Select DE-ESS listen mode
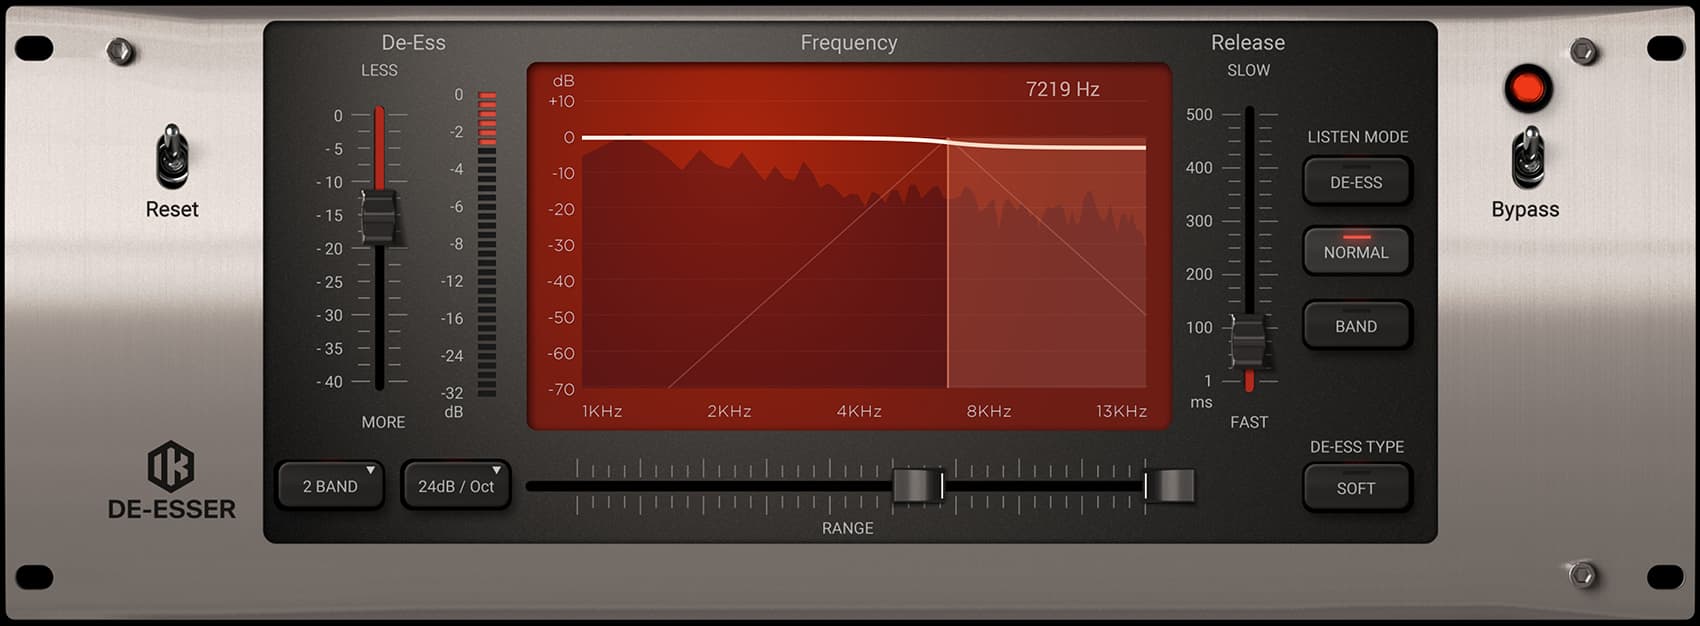Viewport: 1700px width, 626px height. click(1356, 182)
